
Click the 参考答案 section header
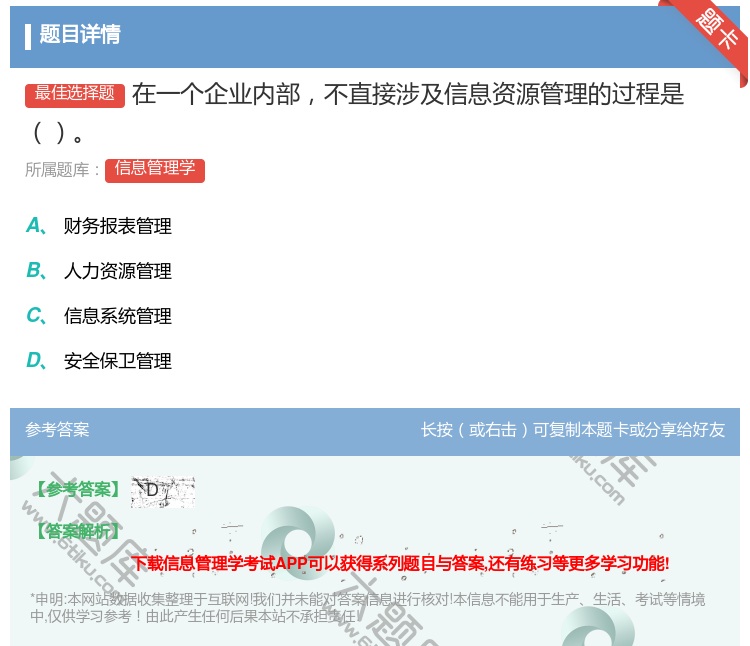coord(57,429)
